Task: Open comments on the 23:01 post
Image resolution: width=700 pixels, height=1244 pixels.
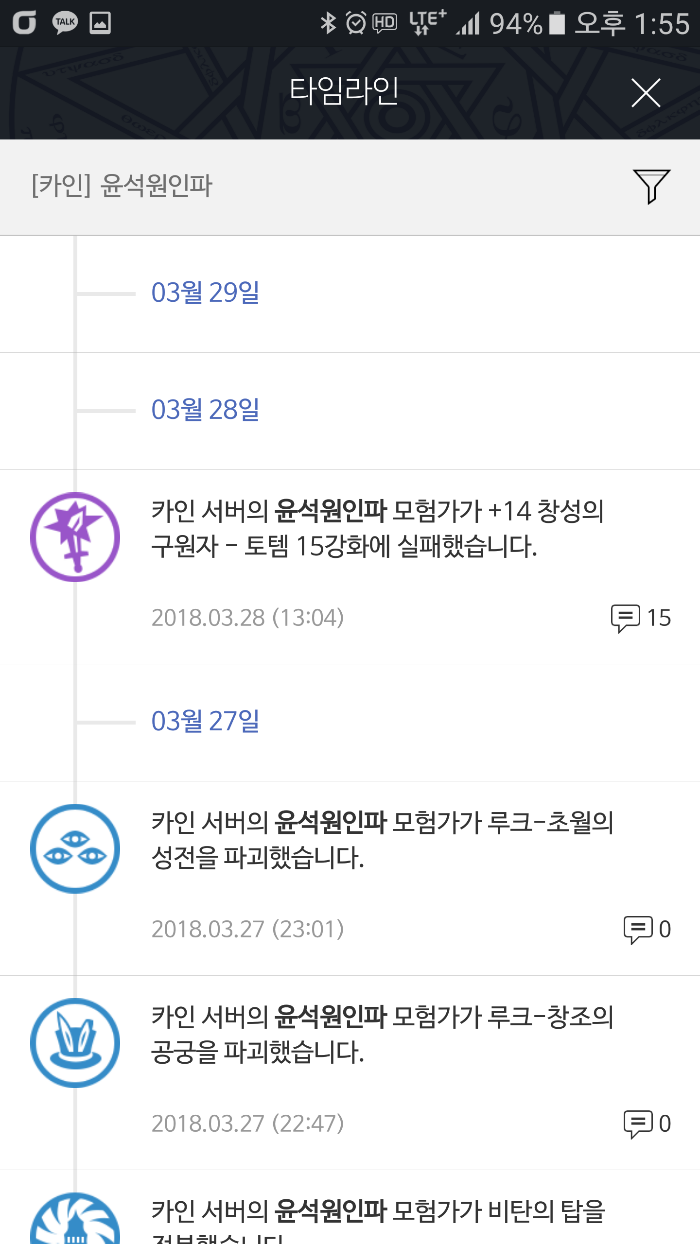Action: pyautogui.click(x=647, y=930)
